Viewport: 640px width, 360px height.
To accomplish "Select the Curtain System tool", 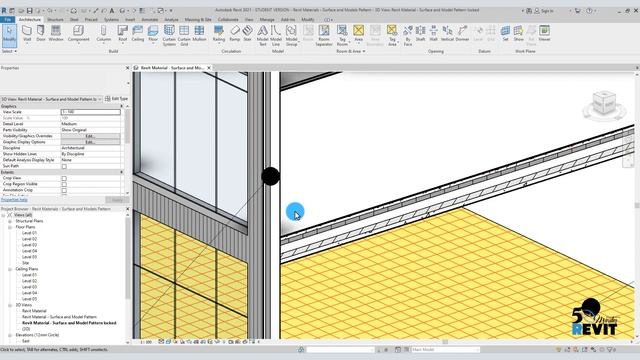I will 169,36.
